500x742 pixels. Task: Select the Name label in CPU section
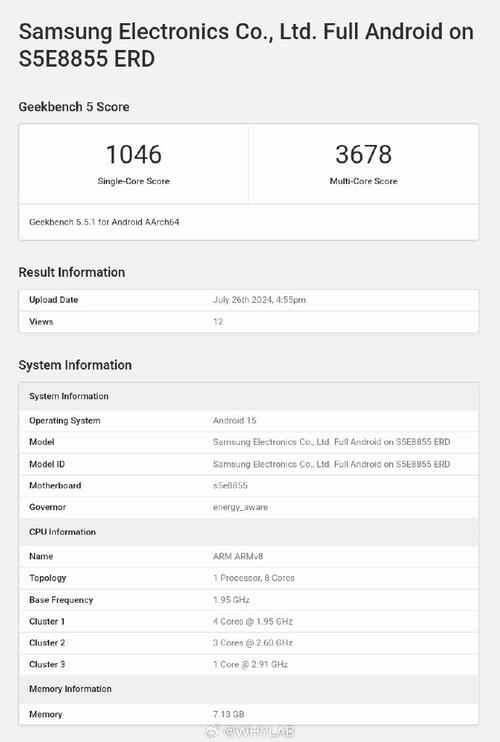[x=41, y=556]
